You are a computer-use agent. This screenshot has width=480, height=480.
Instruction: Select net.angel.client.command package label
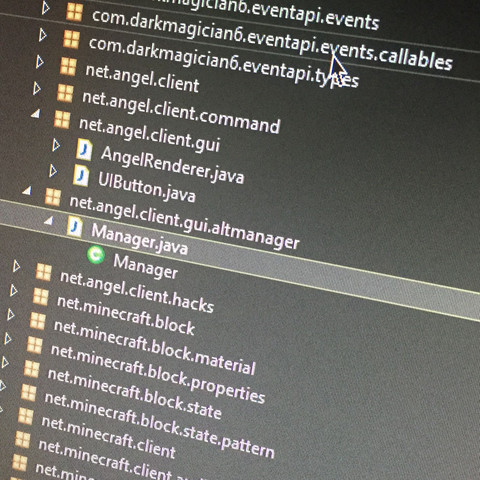(x=181, y=112)
